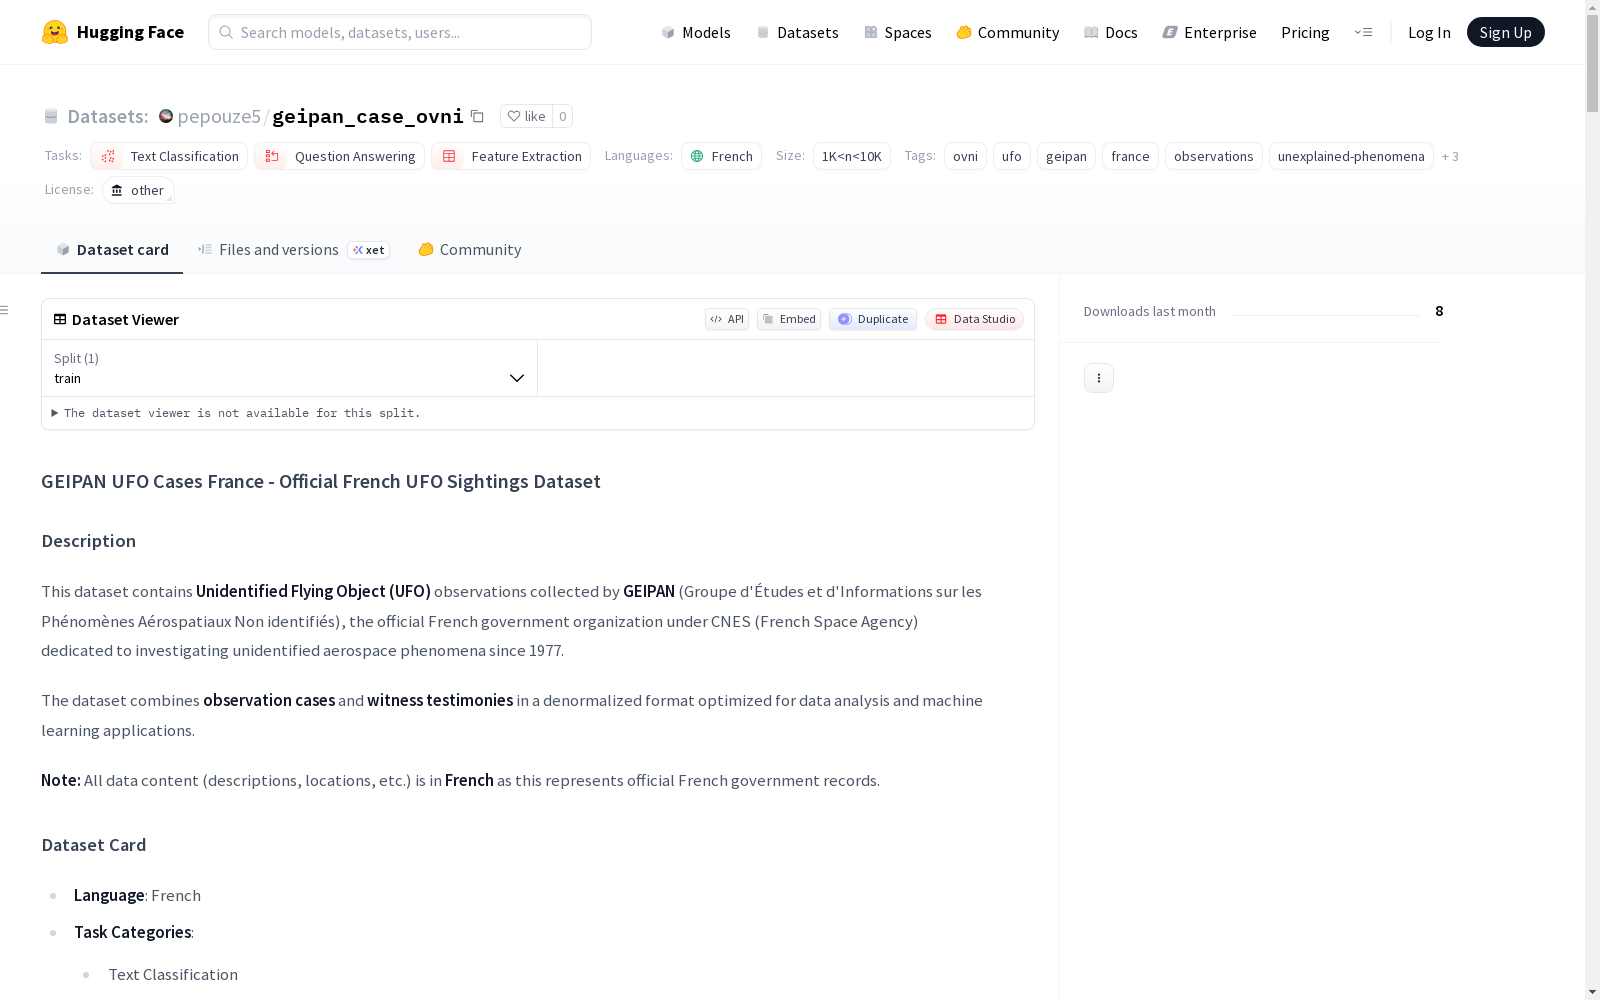Click the Datasets: breadcrumb label

point(108,116)
